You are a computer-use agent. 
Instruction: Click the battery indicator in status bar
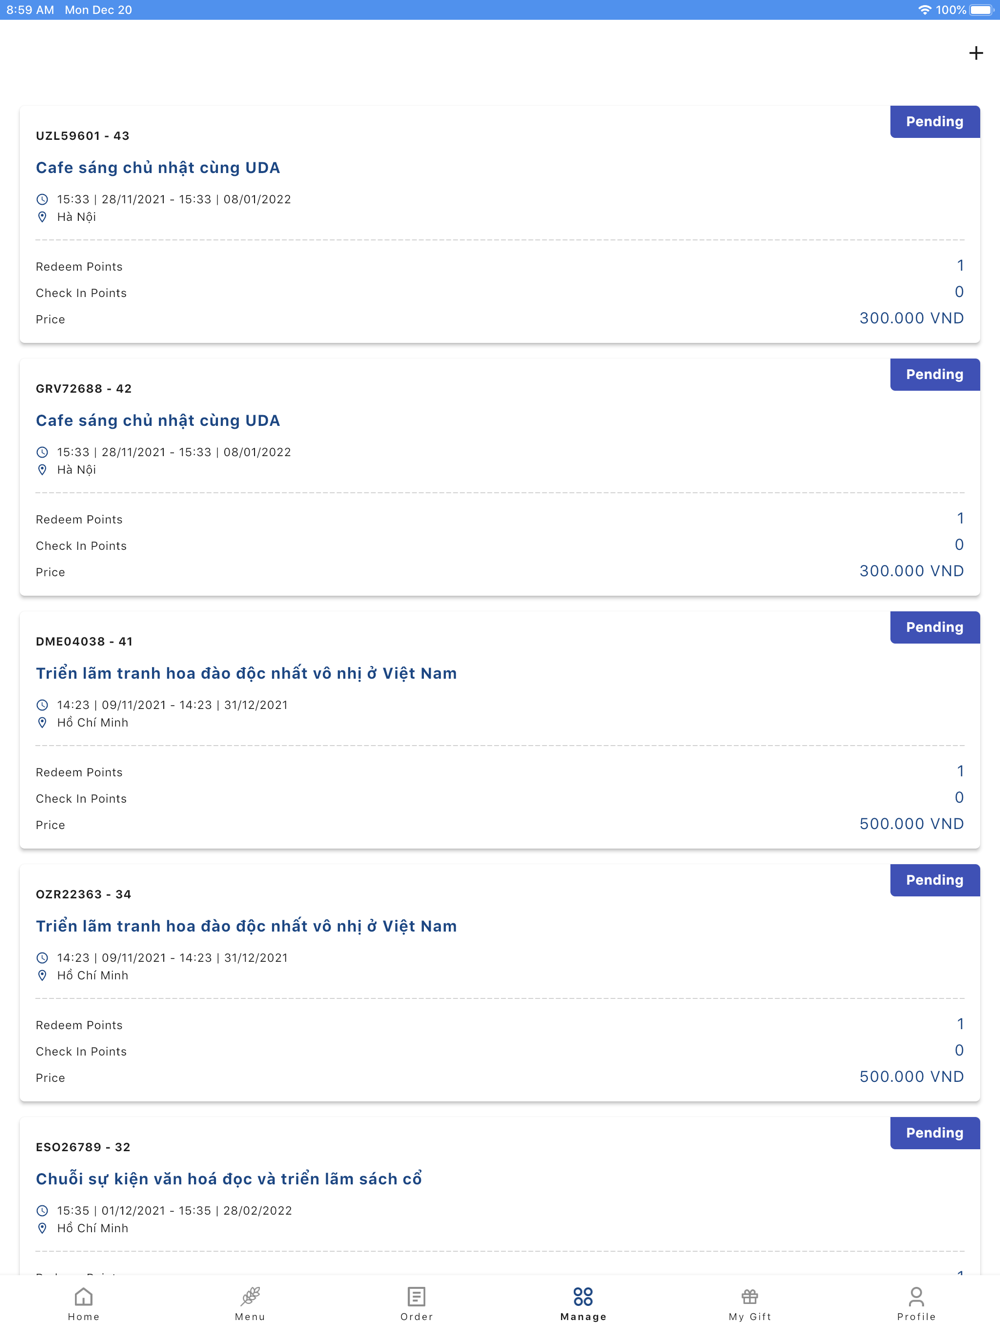pyautogui.click(x=981, y=10)
